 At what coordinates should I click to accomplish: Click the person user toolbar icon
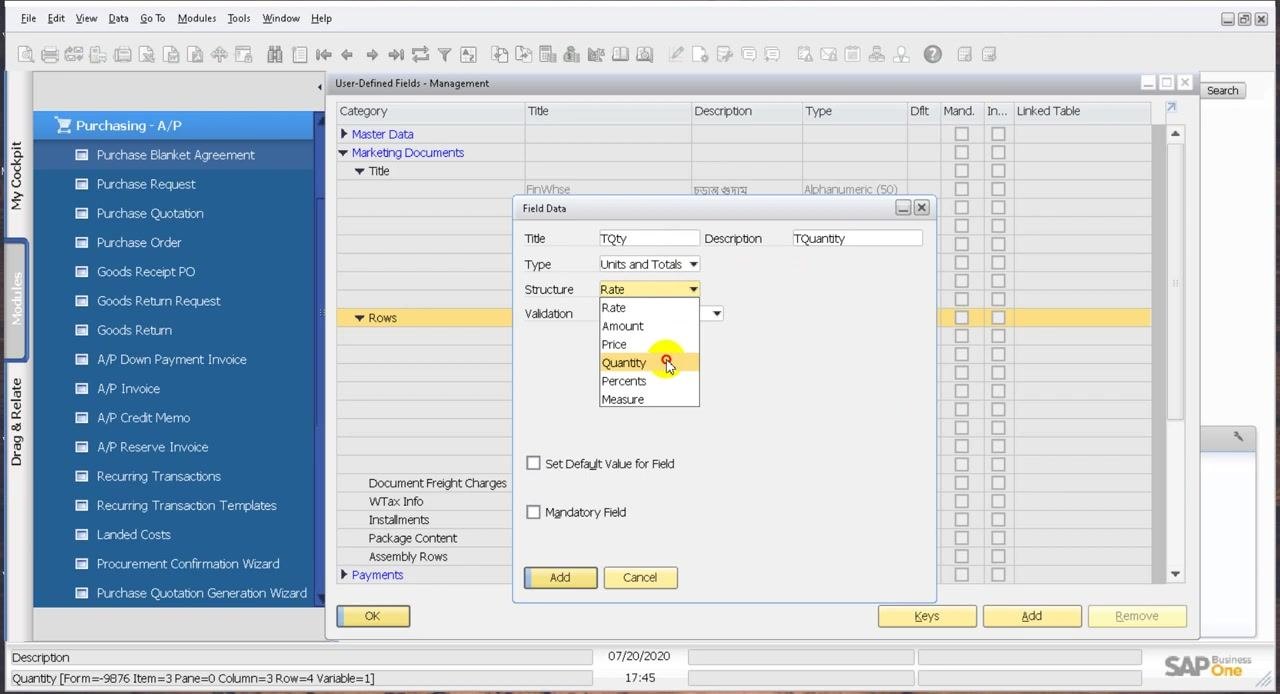(901, 55)
